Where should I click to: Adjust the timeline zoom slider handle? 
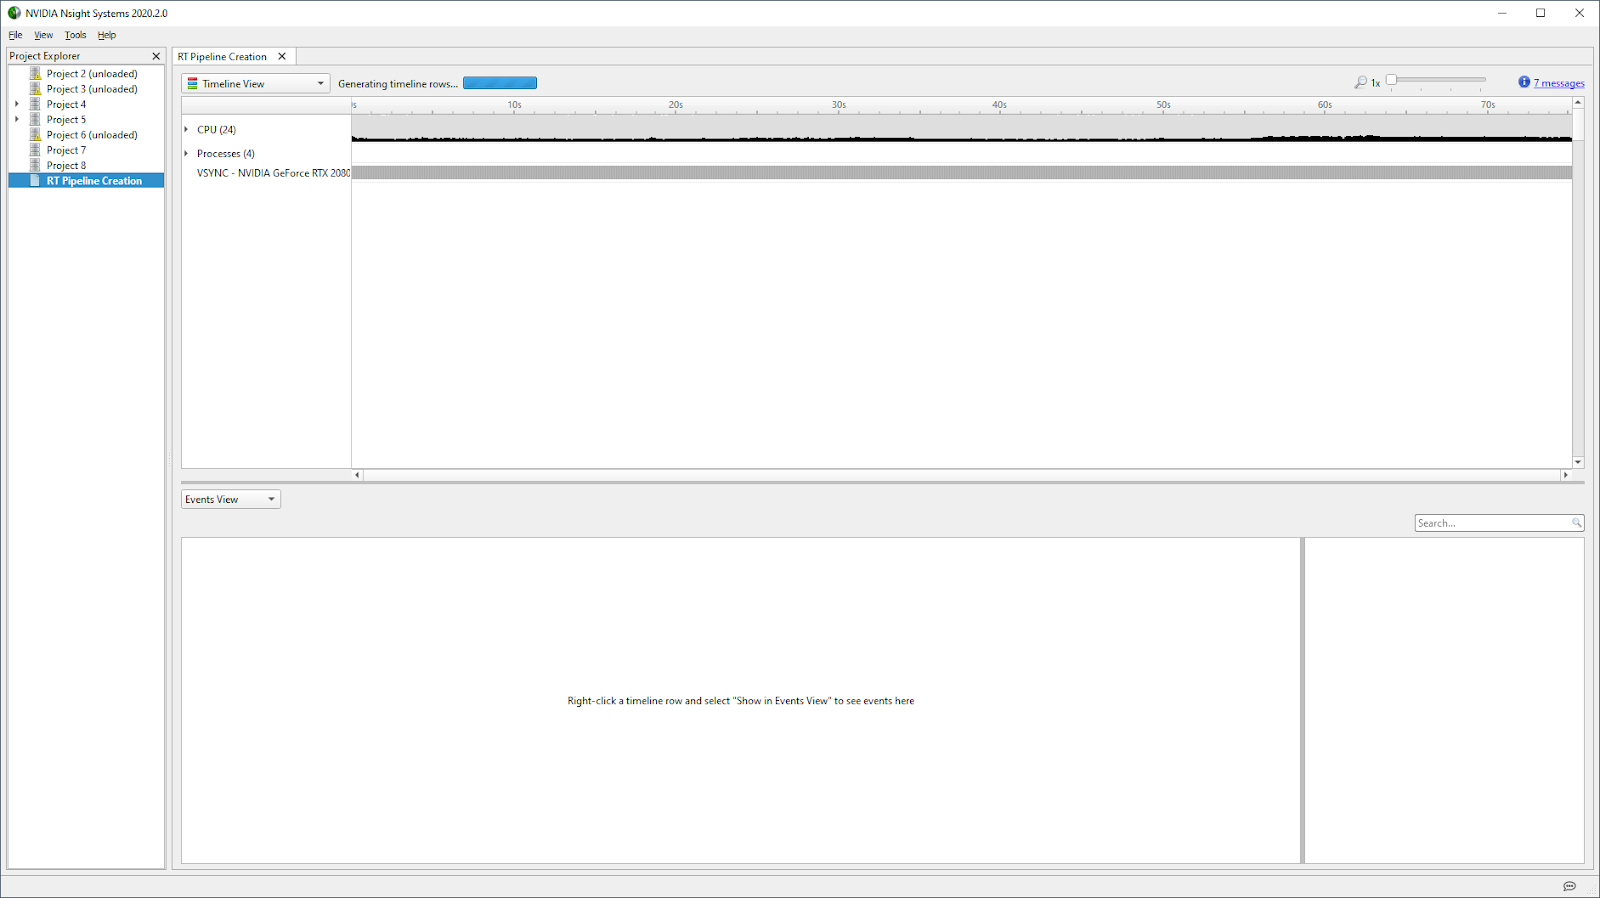(x=1391, y=80)
